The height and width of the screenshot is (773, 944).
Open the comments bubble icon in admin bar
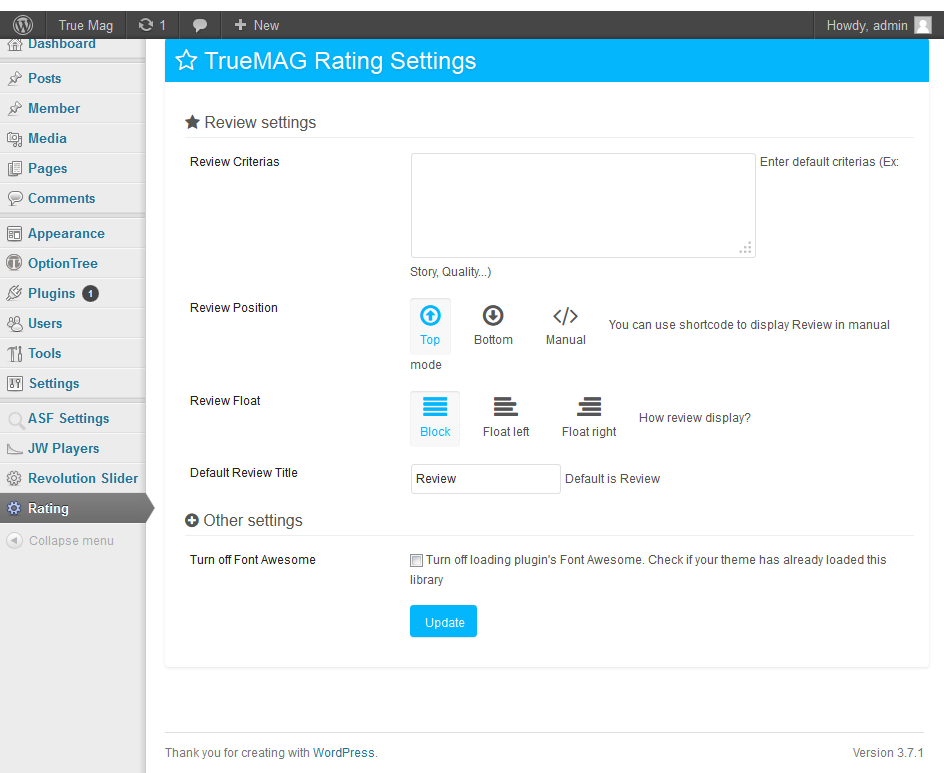coord(200,25)
